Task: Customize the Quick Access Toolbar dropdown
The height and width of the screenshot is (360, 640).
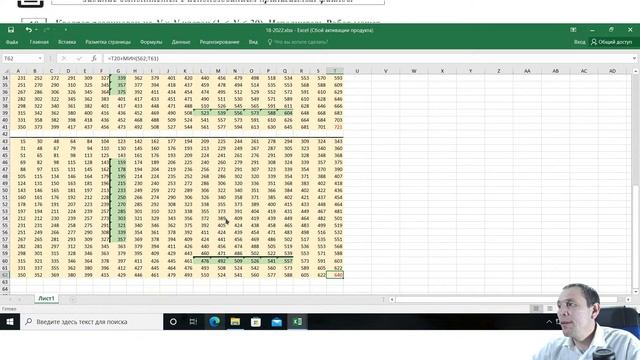Action: click(x=65, y=30)
